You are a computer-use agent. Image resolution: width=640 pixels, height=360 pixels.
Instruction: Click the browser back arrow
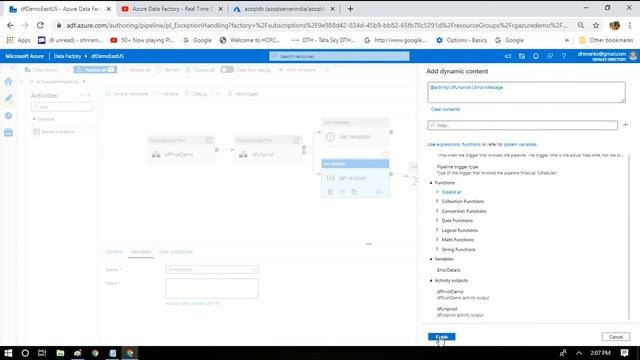[x=10, y=25]
